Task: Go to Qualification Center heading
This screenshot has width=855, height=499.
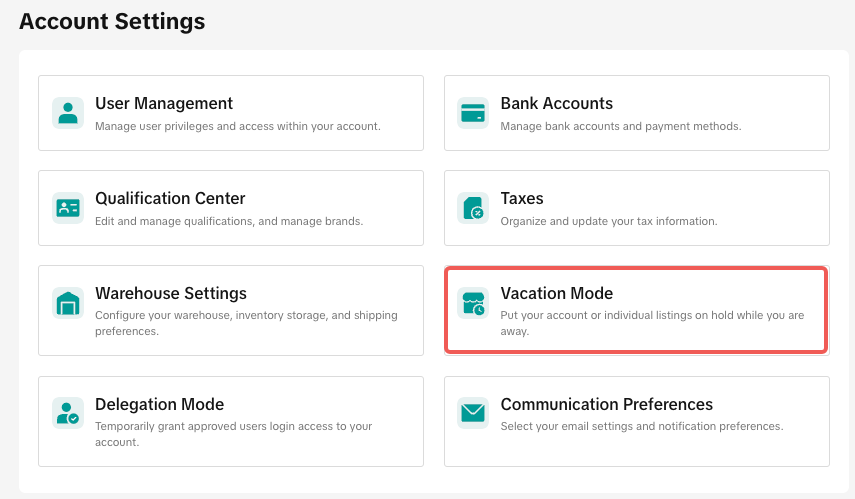Action: pos(170,198)
